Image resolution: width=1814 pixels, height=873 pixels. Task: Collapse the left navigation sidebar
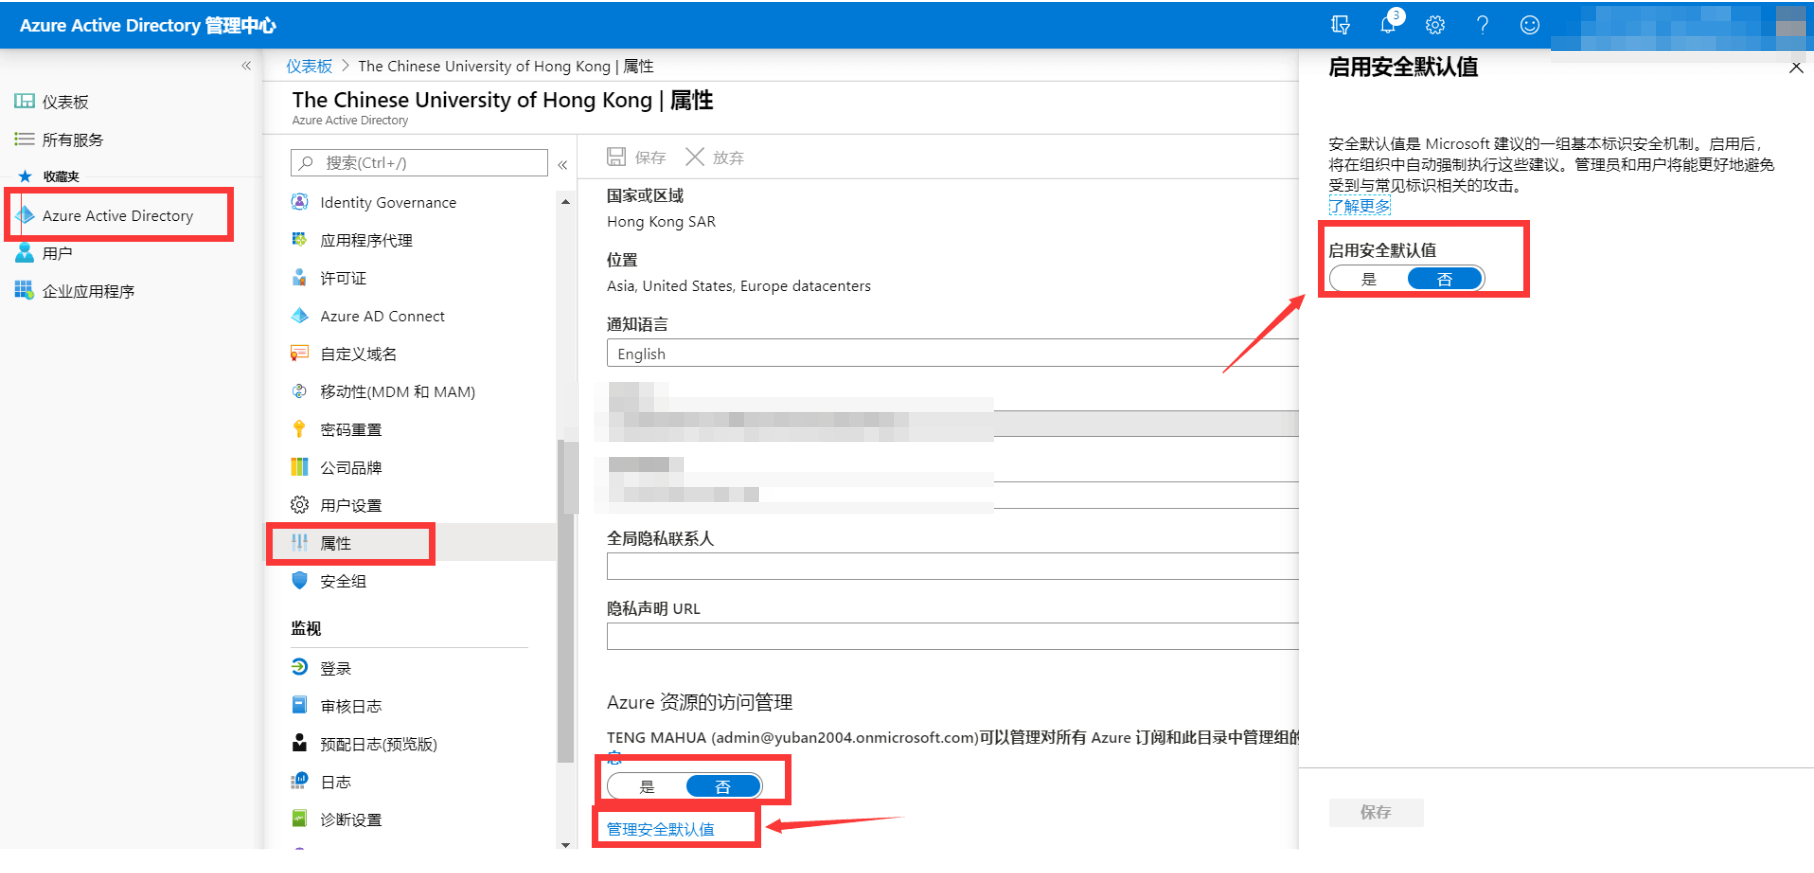click(246, 66)
